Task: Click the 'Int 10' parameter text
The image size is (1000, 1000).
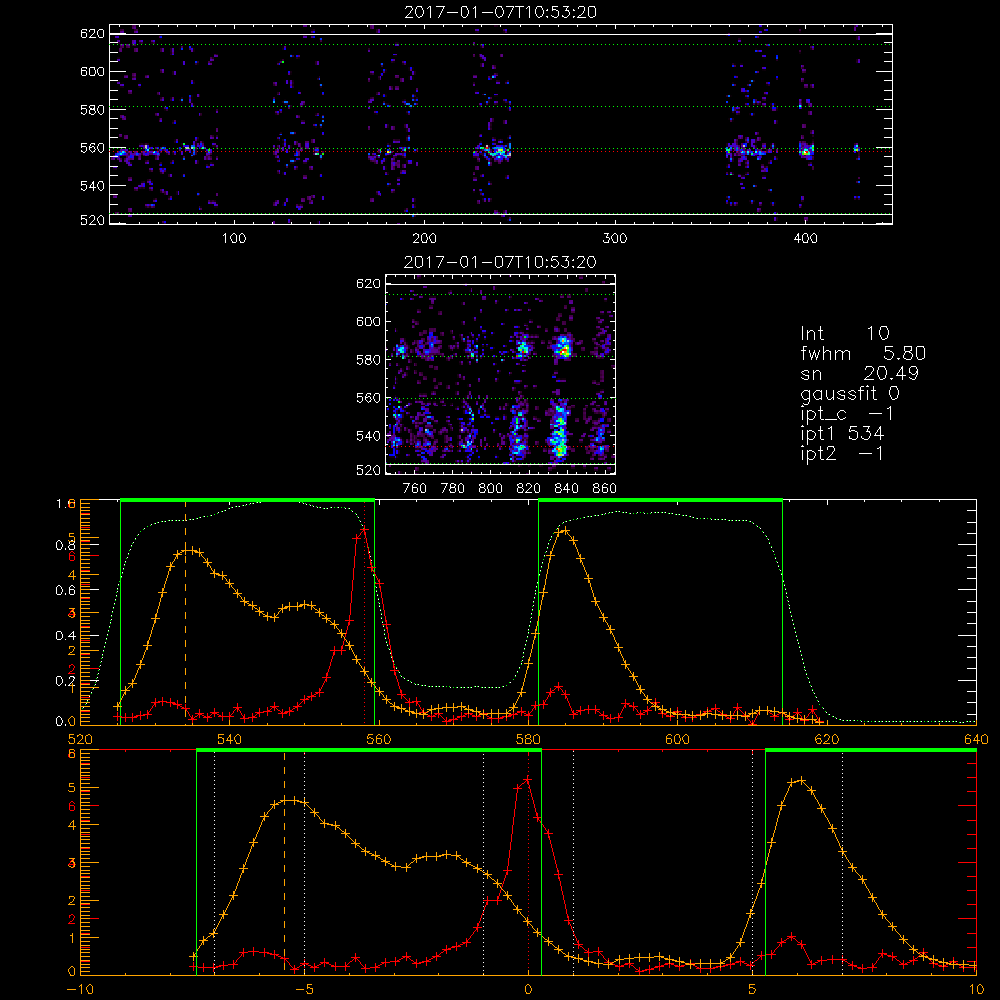Action: (844, 333)
